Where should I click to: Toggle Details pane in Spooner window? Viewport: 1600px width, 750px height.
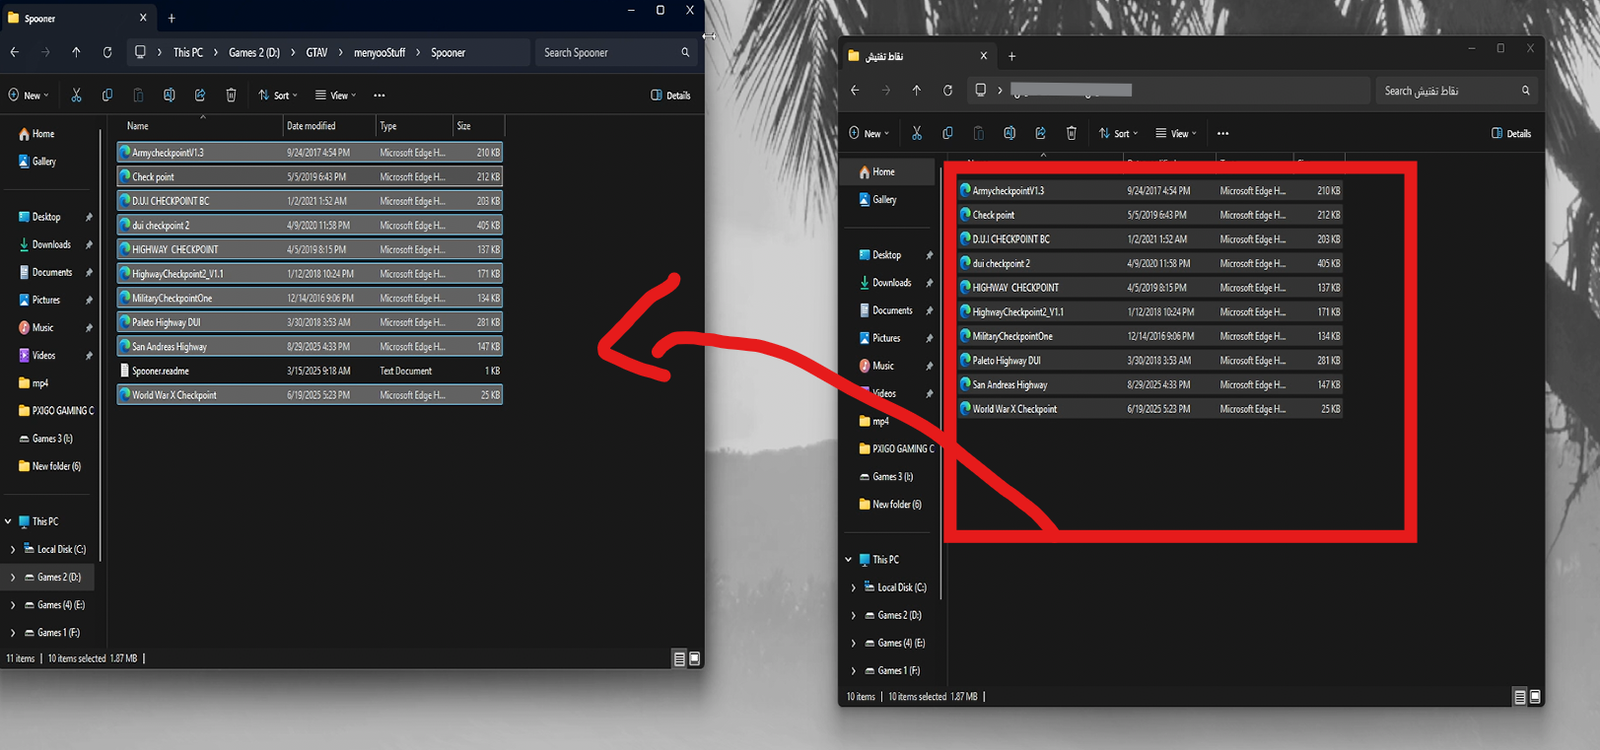(x=670, y=95)
